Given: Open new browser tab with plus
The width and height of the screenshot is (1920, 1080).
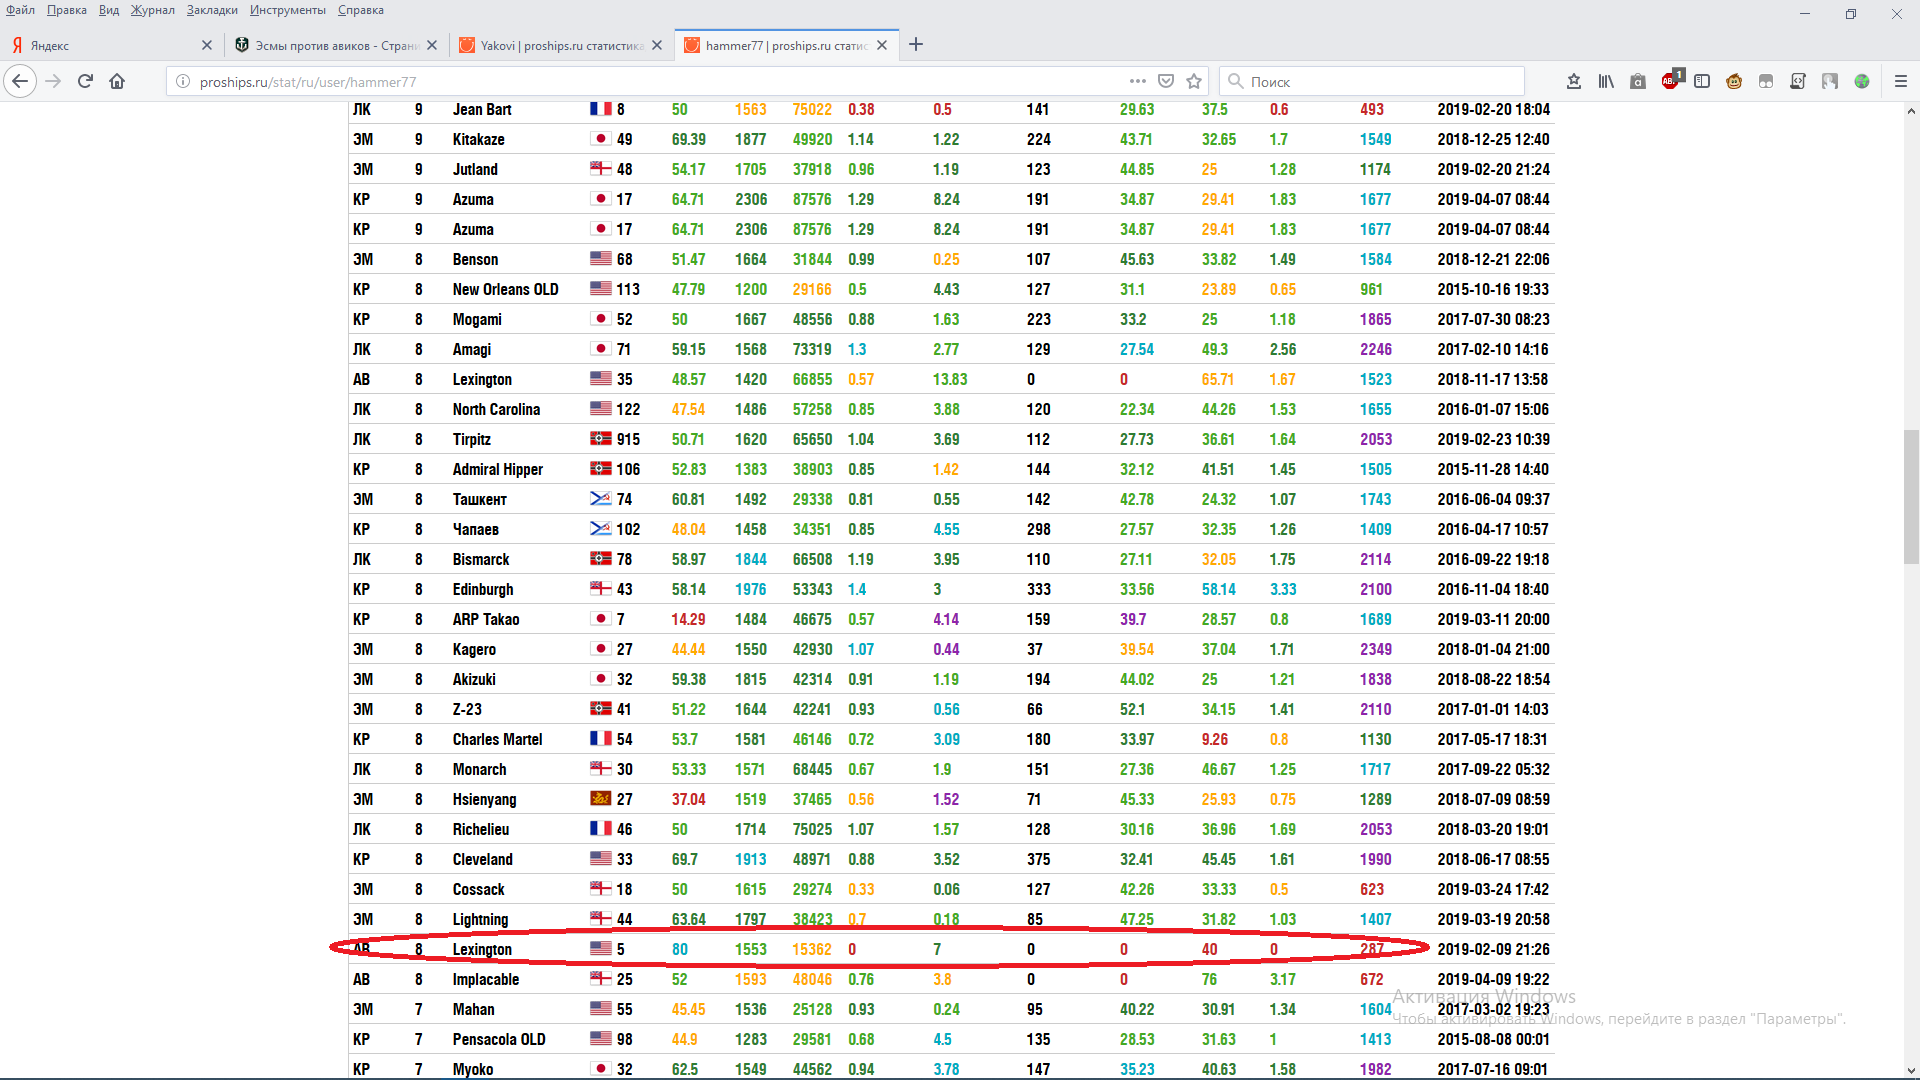Looking at the screenshot, I should click(916, 44).
